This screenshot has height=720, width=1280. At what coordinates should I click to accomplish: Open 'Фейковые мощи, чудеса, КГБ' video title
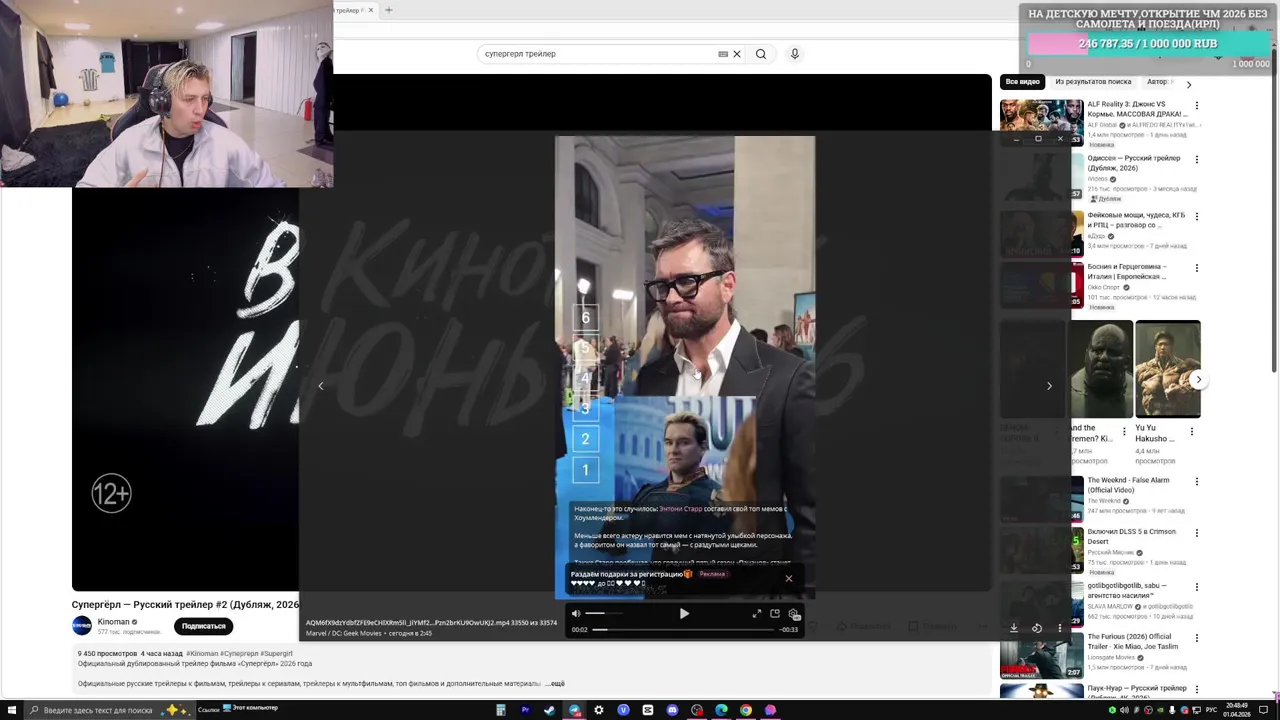coord(1136,220)
